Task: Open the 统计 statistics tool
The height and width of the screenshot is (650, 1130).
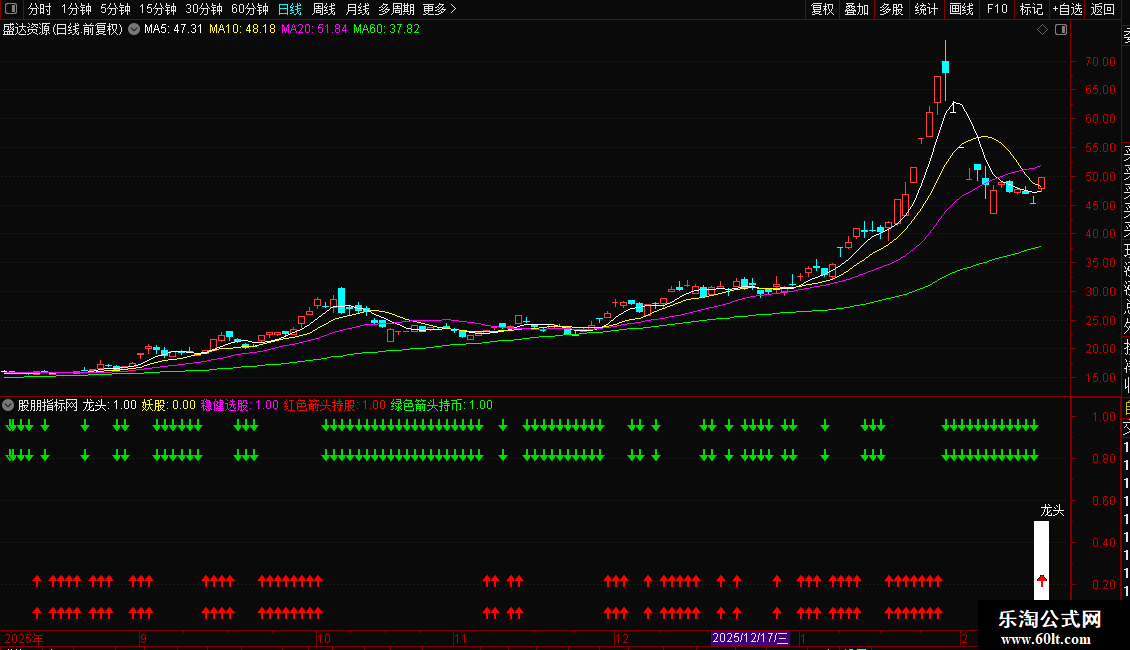Action: [x=926, y=9]
